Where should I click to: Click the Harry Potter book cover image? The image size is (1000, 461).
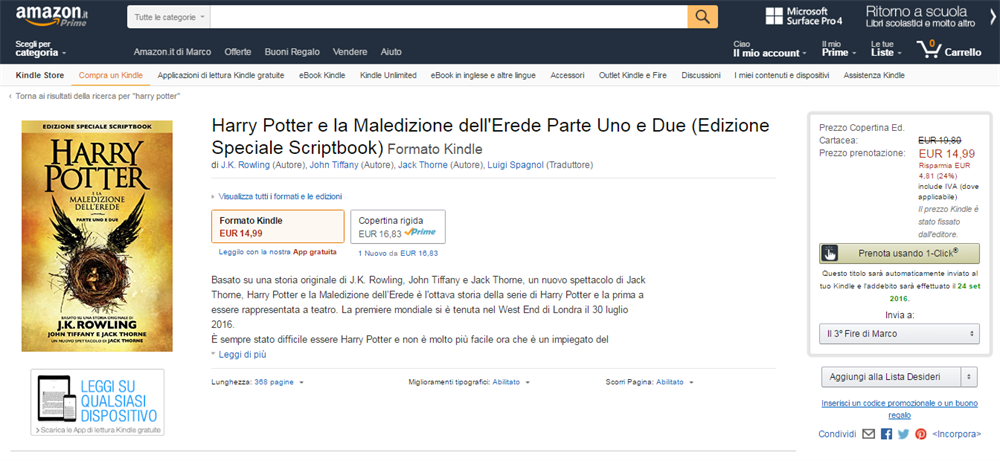pos(97,236)
